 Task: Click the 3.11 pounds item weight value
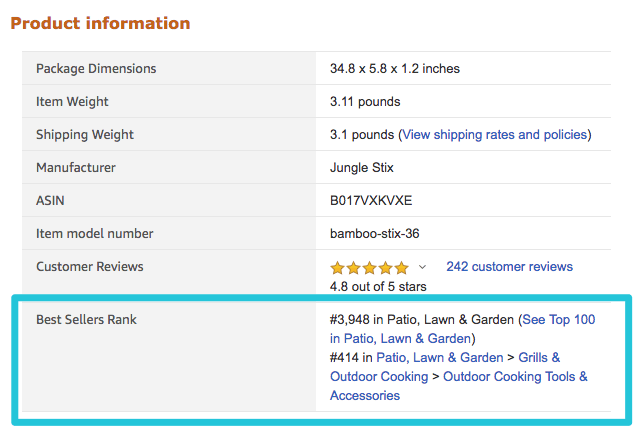(x=365, y=102)
